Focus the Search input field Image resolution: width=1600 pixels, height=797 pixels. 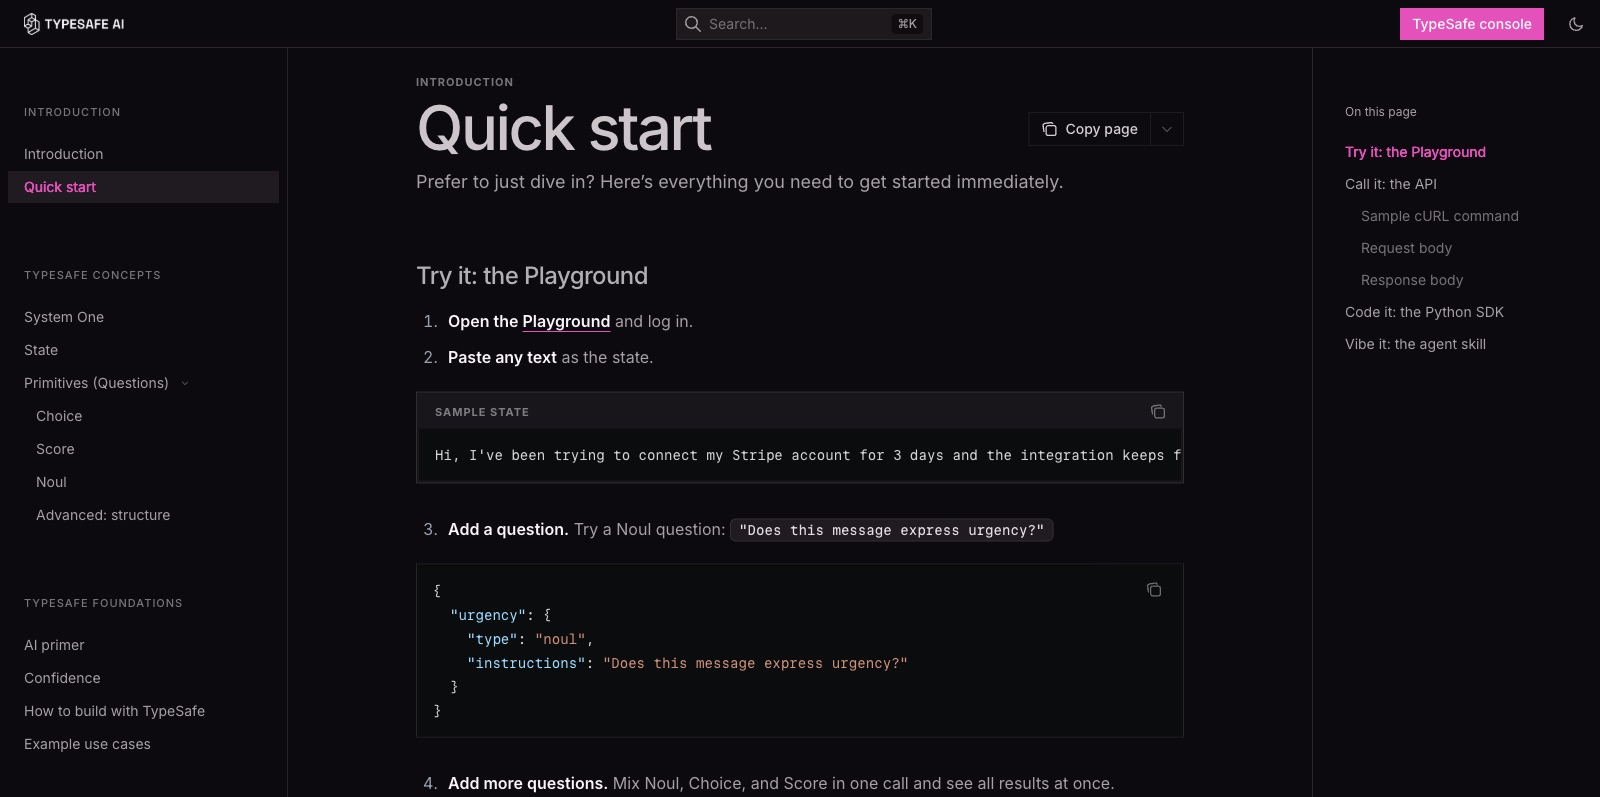point(804,24)
